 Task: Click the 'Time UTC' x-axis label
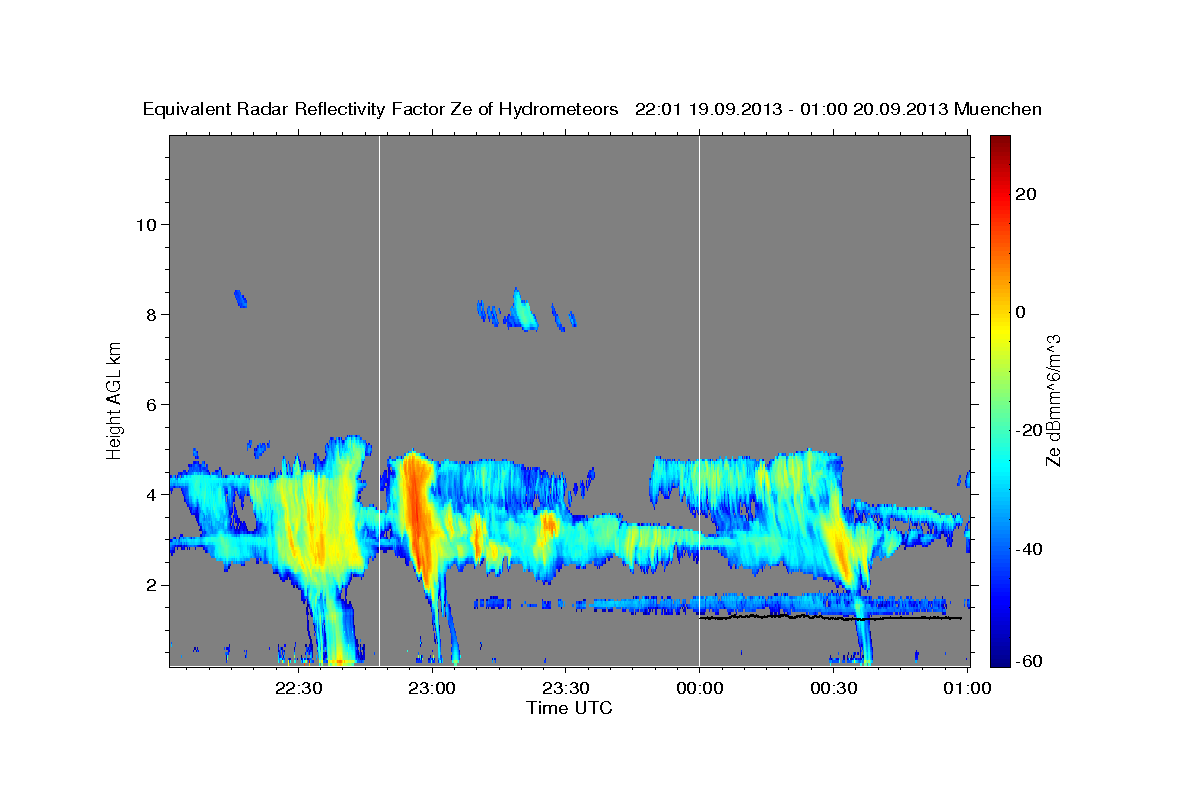[x=569, y=708]
